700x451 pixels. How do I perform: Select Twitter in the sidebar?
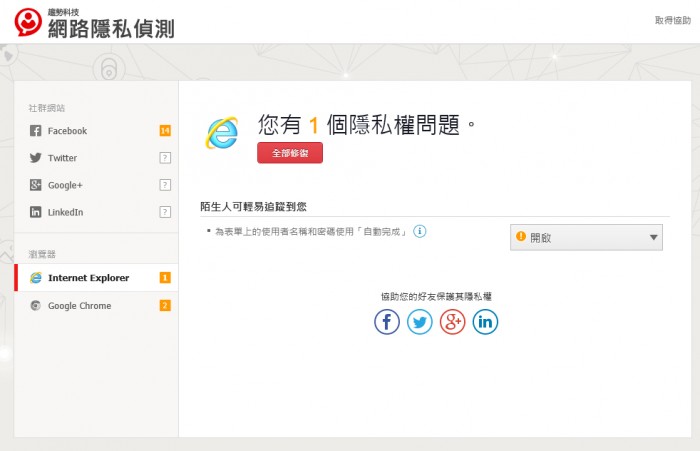tap(62, 158)
